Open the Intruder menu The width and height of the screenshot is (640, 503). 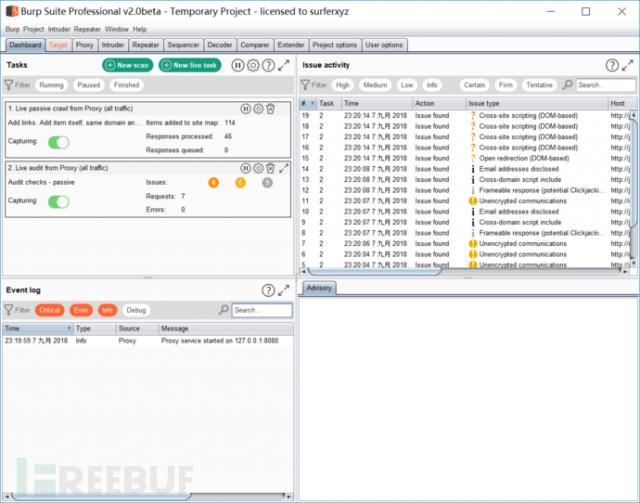point(59,29)
